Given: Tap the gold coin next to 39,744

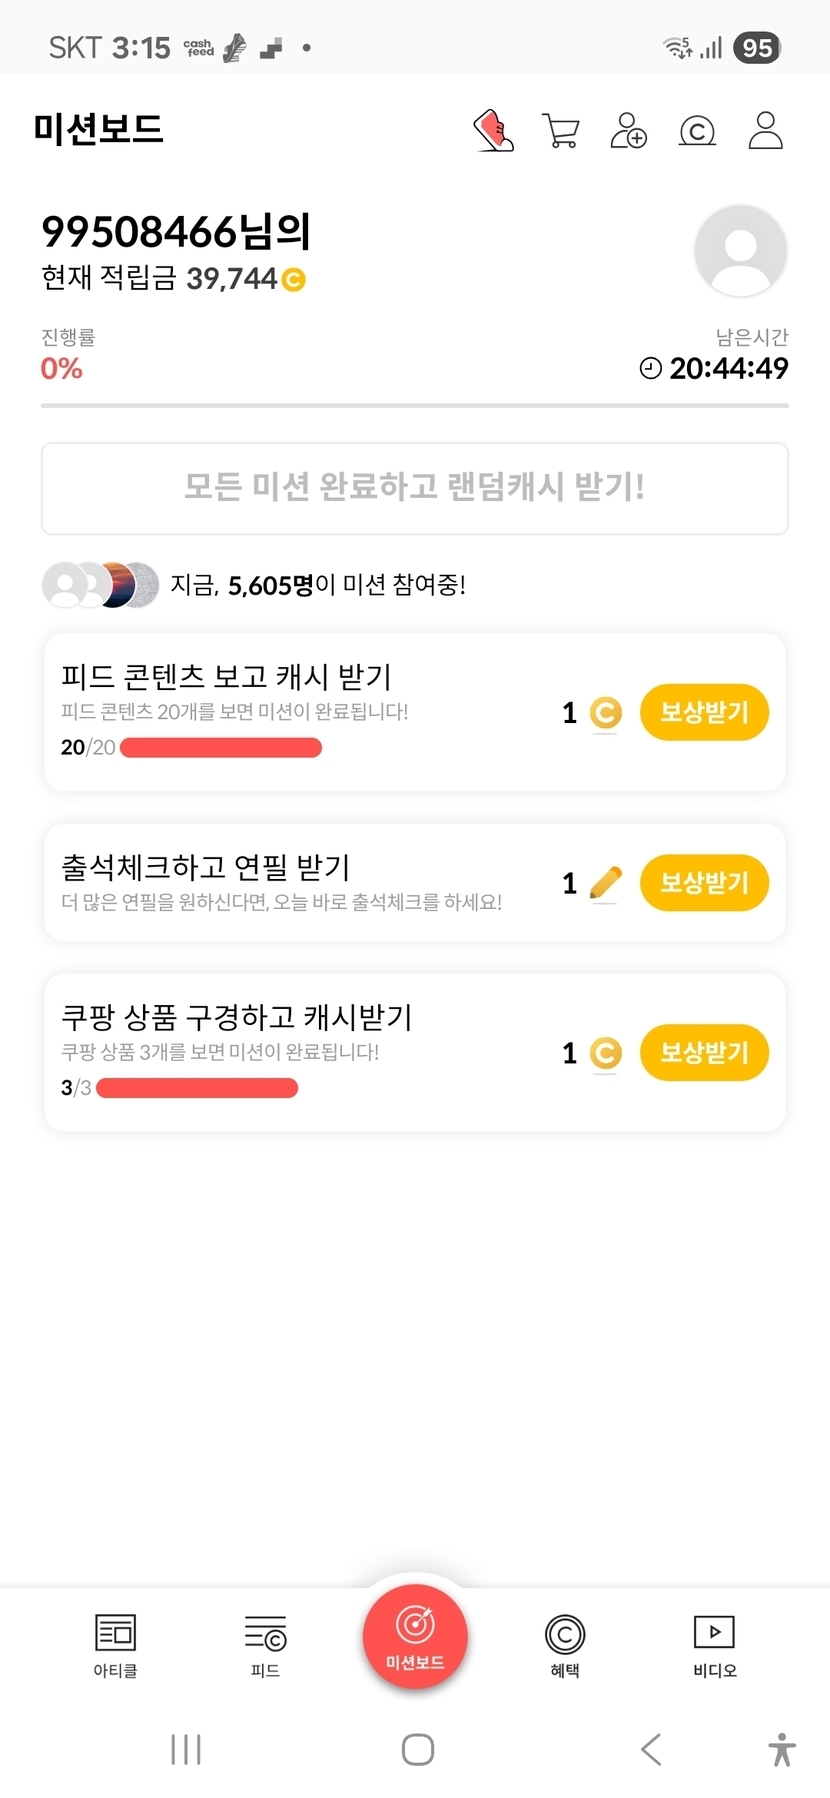Looking at the screenshot, I should (x=293, y=280).
